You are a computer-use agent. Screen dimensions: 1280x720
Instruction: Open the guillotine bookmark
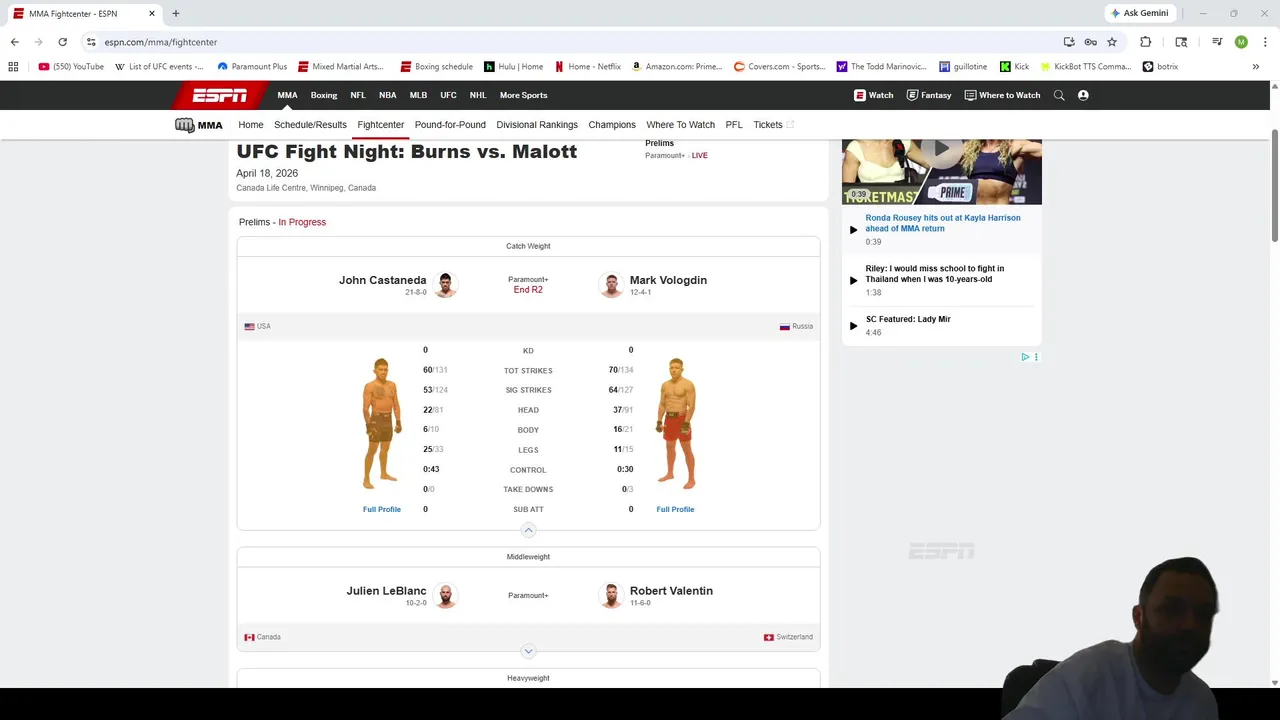tap(963, 67)
